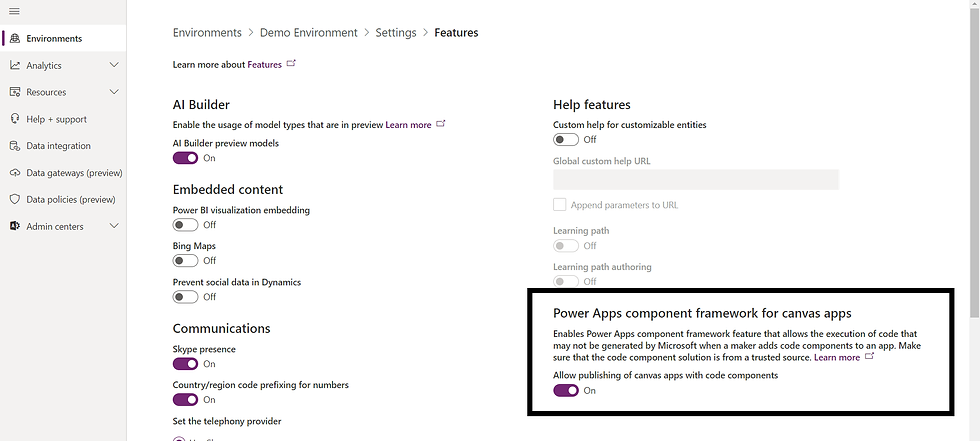The height and width of the screenshot is (441, 980).
Task: Enable Power BI visualization embedding toggle
Action: click(x=185, y=225)
